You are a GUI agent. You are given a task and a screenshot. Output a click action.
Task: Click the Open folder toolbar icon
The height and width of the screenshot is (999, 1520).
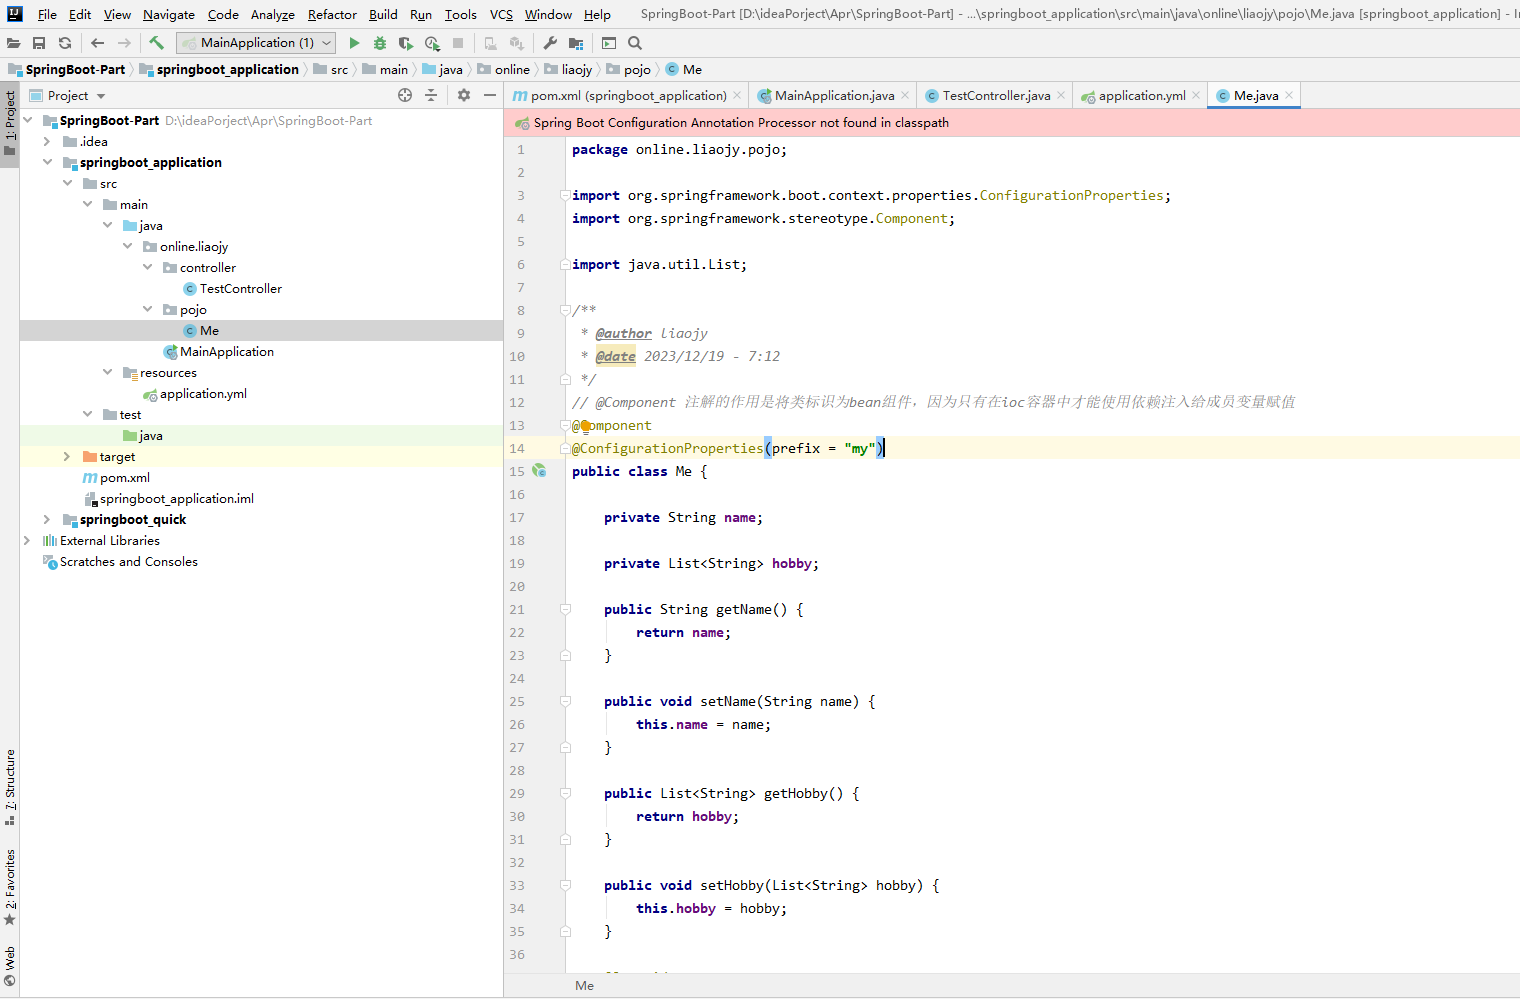pos(13,43)
